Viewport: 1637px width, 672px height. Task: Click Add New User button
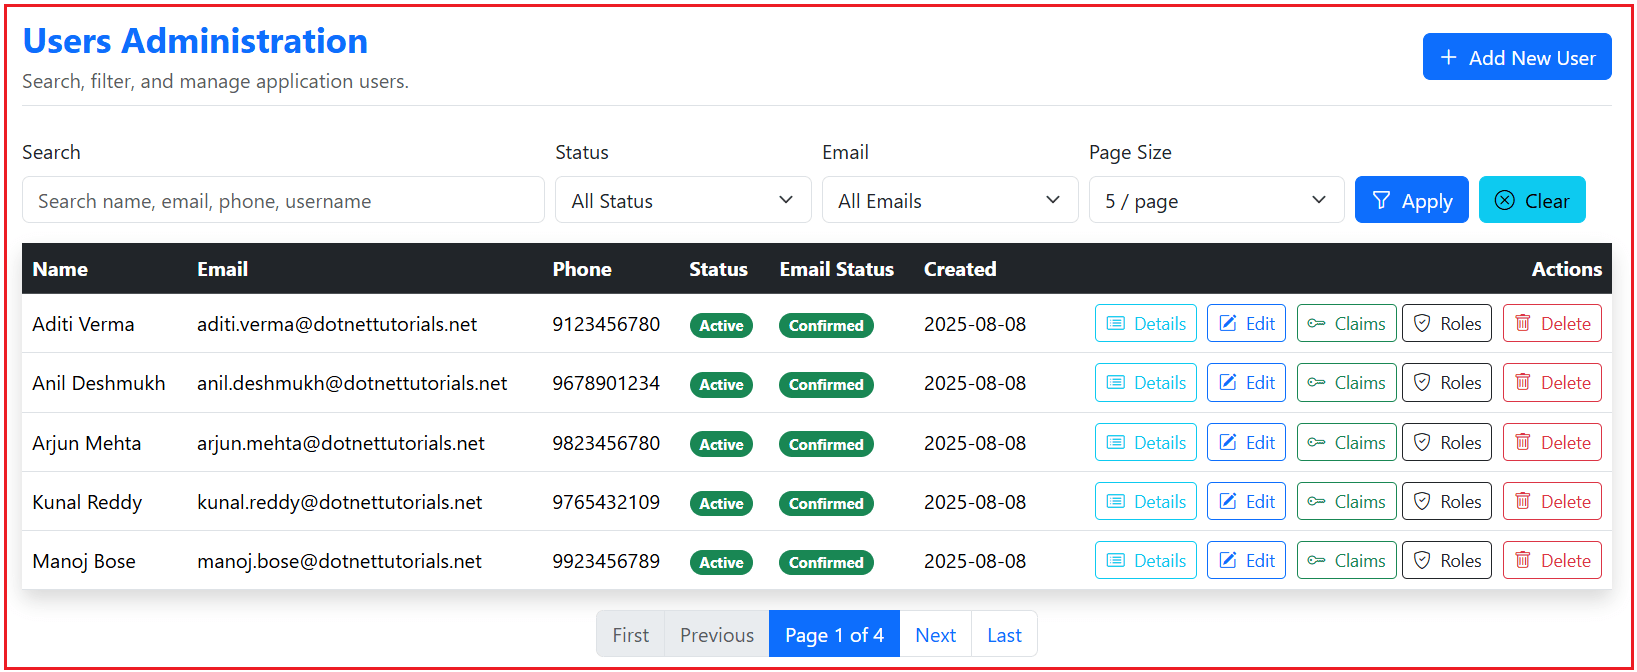coord(1517,57)
